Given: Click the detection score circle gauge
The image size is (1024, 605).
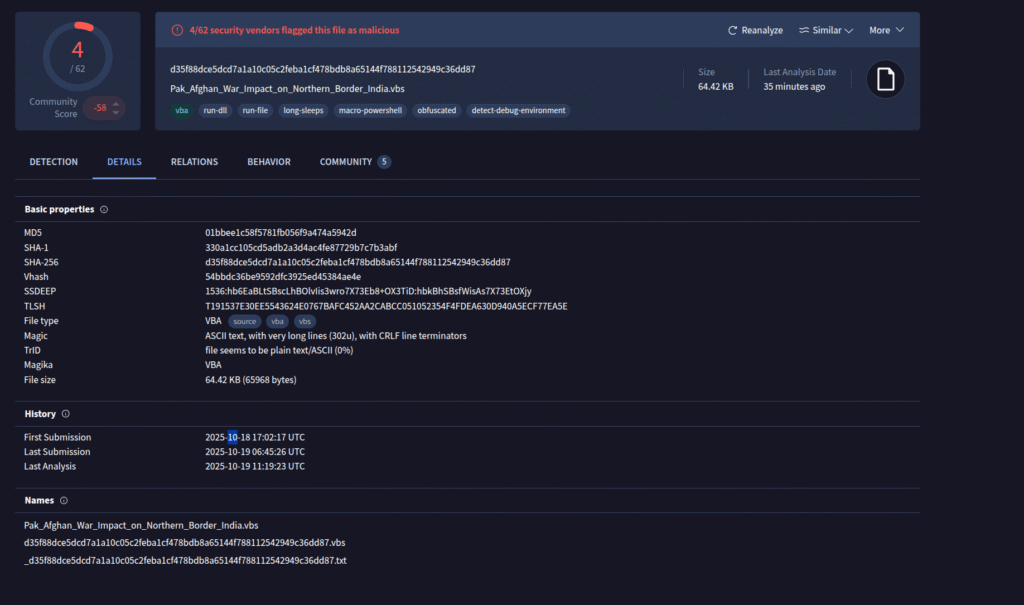Looking at the screenshot, I should coord(77,55).
